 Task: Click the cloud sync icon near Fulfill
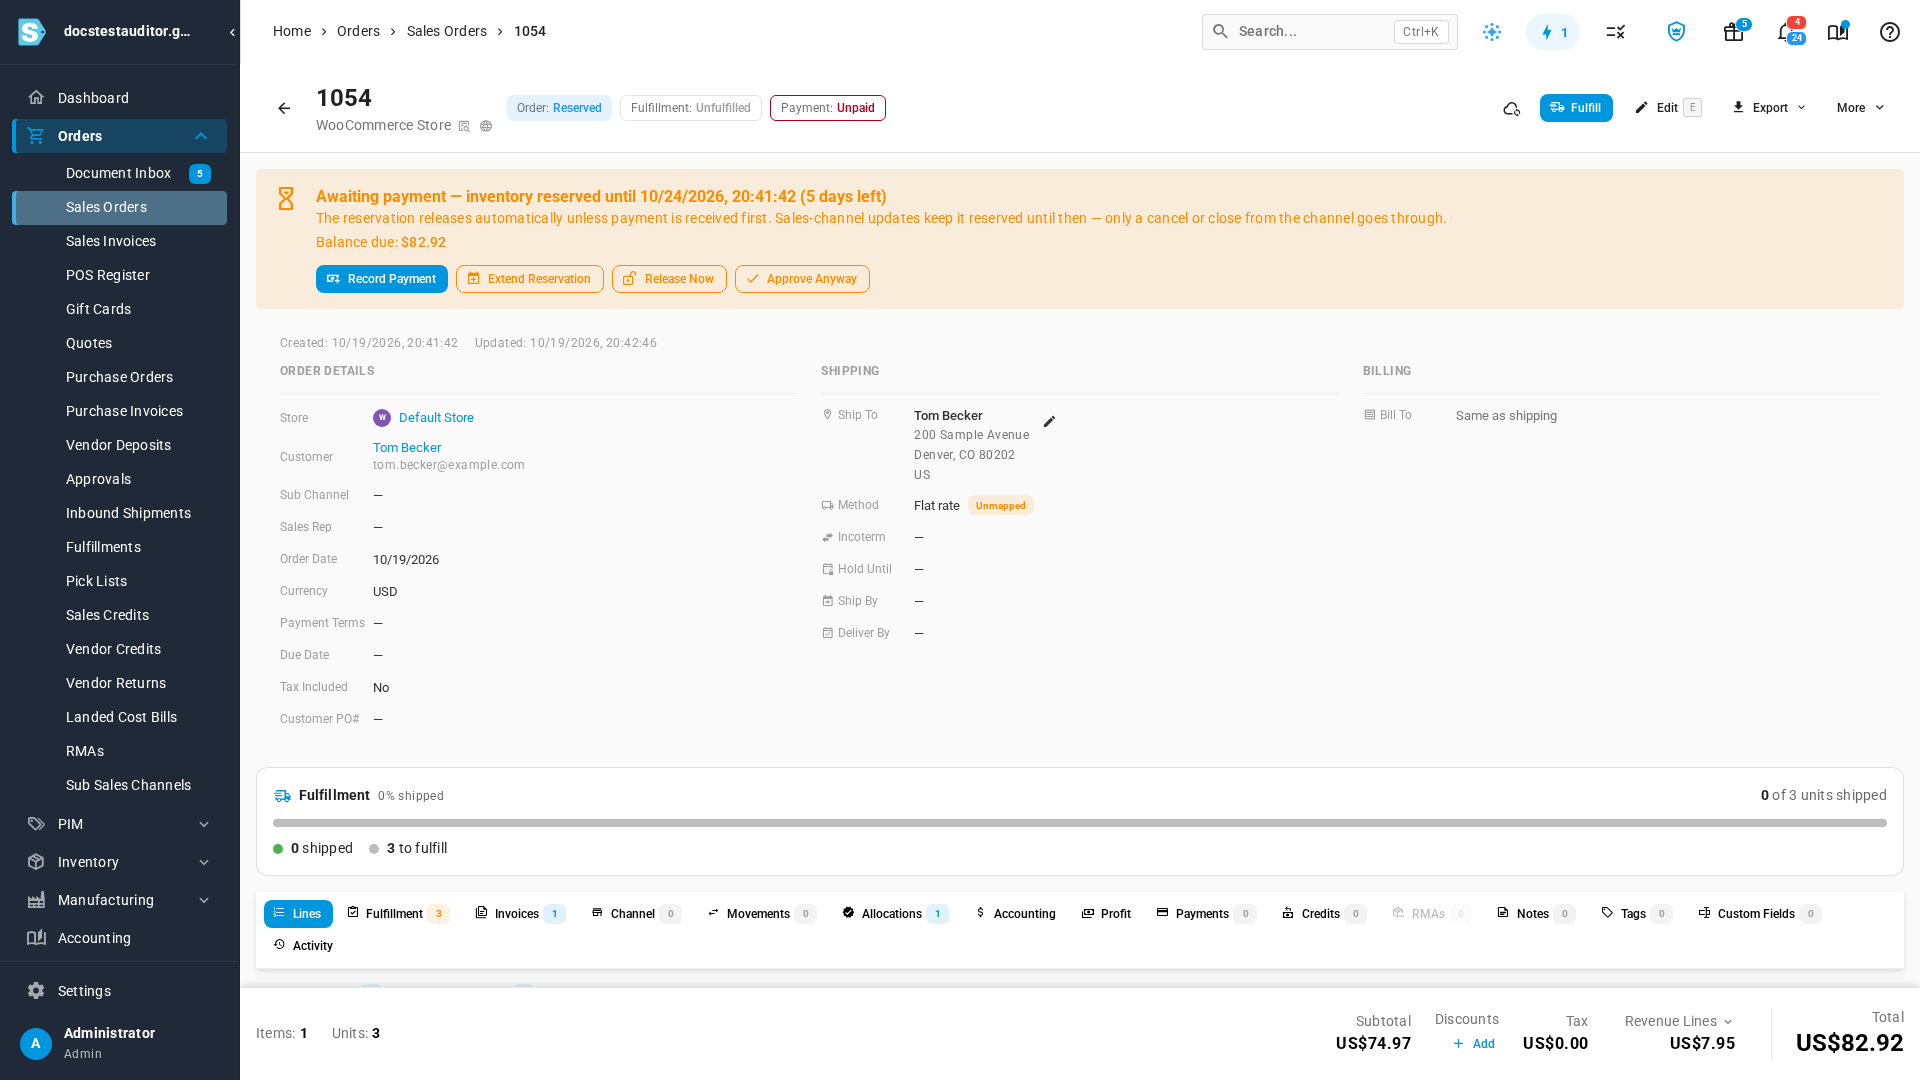[x=1512, y=108]
